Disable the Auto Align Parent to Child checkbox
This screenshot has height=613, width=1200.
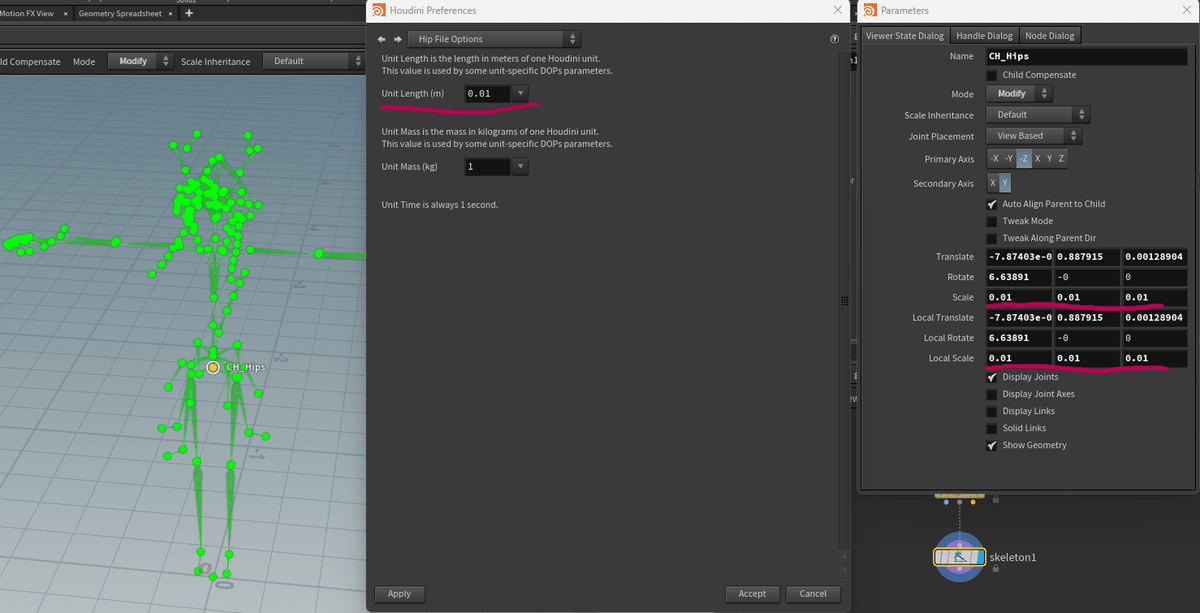coord(992,203)
